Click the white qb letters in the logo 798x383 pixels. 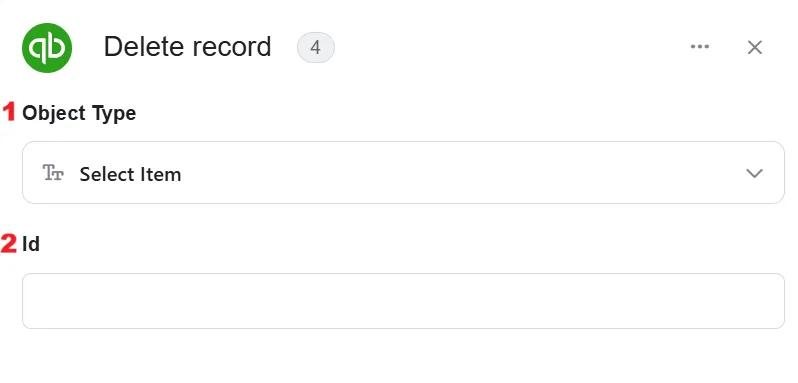pos(47,48)
